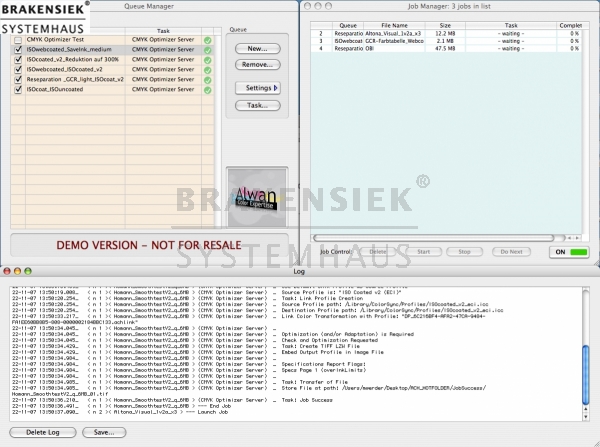The image size is (600, 447).
Task: Click green status icon of ISOwebcoated_ISOcoated_v2
Action: (207, 70)
